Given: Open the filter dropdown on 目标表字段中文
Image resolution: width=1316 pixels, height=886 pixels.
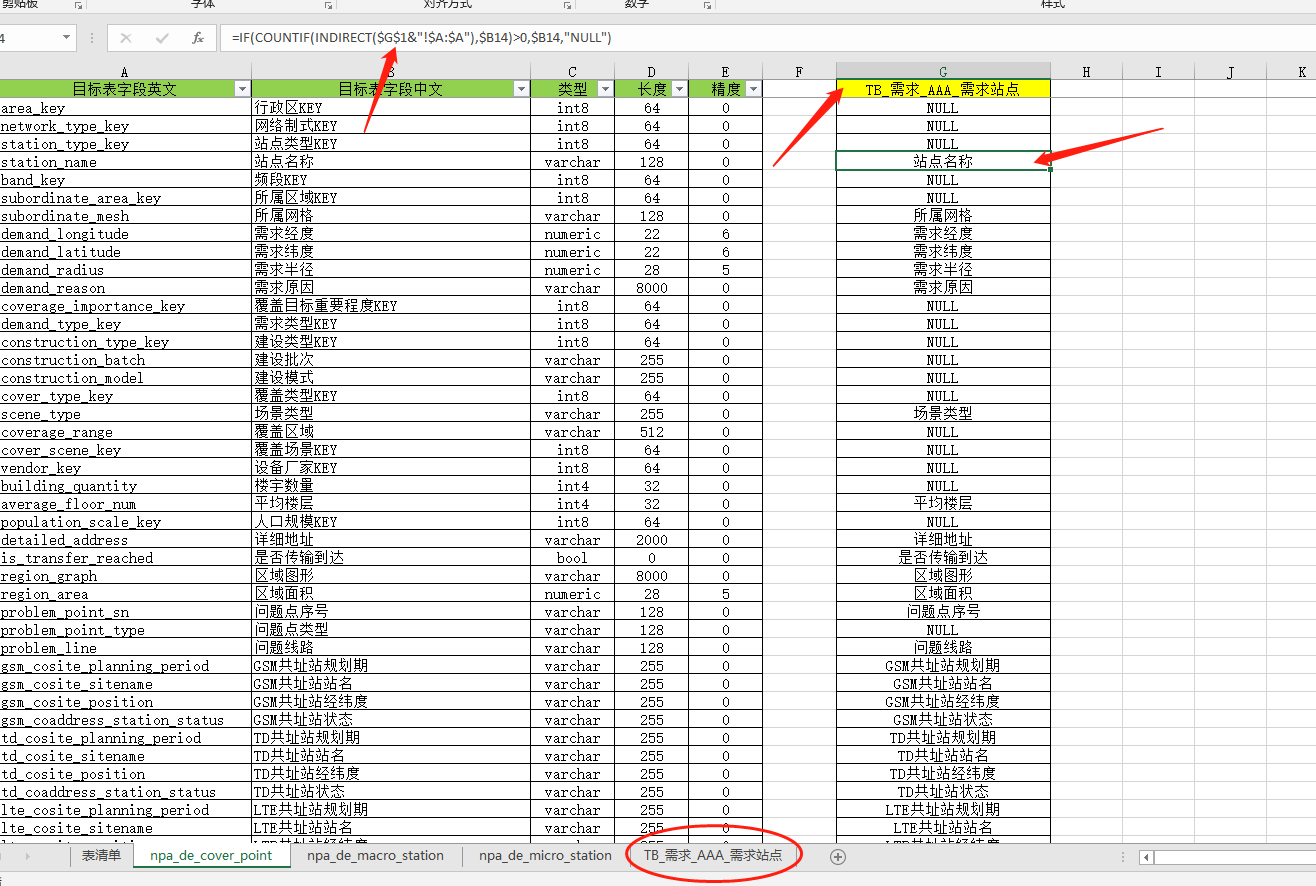Looking at the screenshot, I should [521, 88].
